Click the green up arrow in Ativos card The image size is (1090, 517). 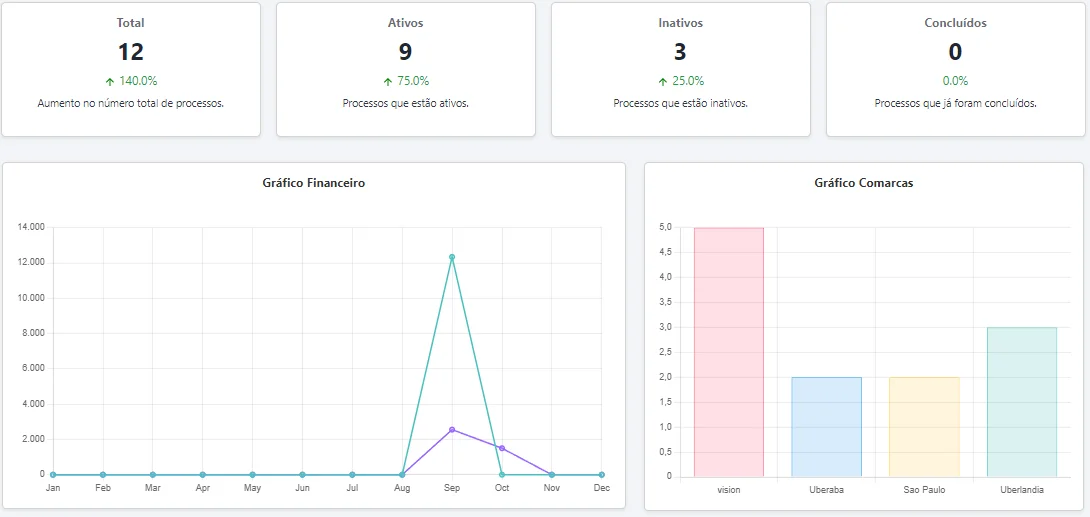[x=388, y=81]
